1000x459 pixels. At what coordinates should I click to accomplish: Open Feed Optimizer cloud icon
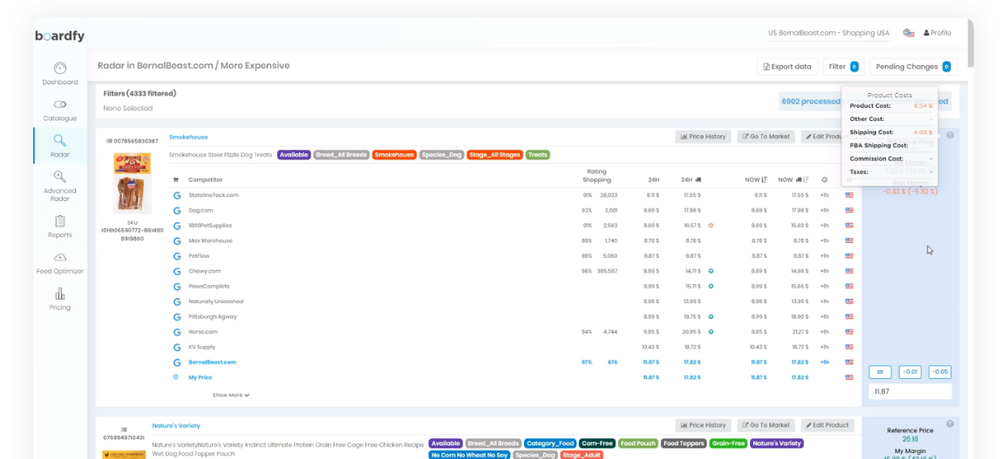[x=60, y=257]
